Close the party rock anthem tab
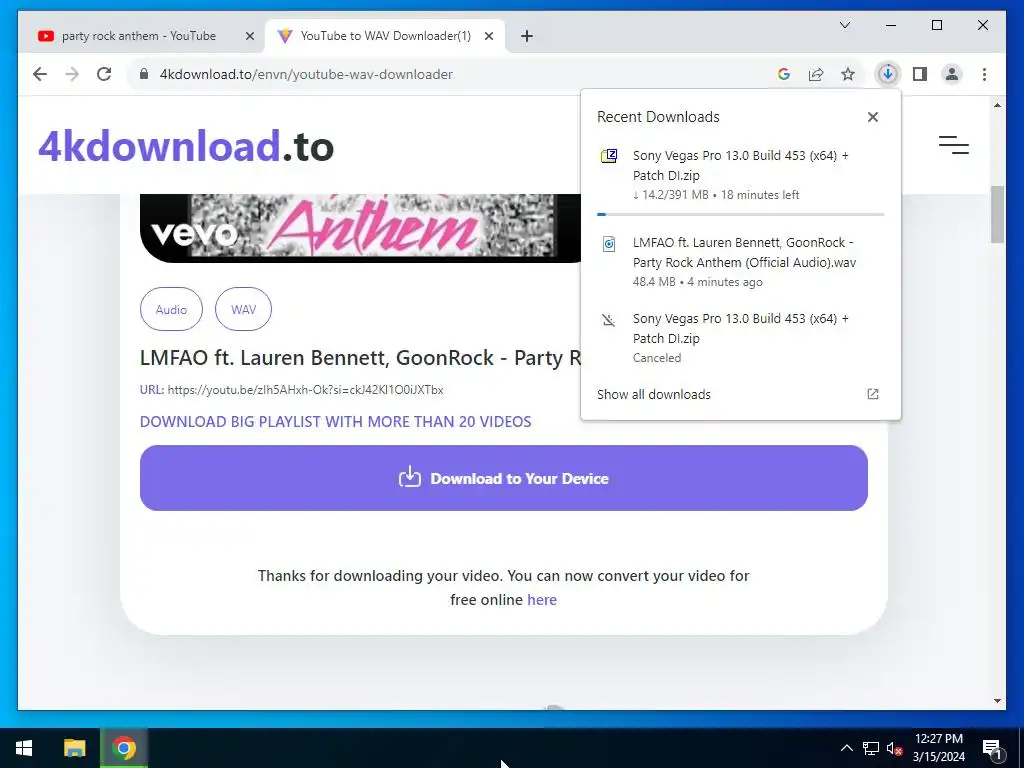The width and height of the screenshot is (1024, 768). tap(249, 37)
